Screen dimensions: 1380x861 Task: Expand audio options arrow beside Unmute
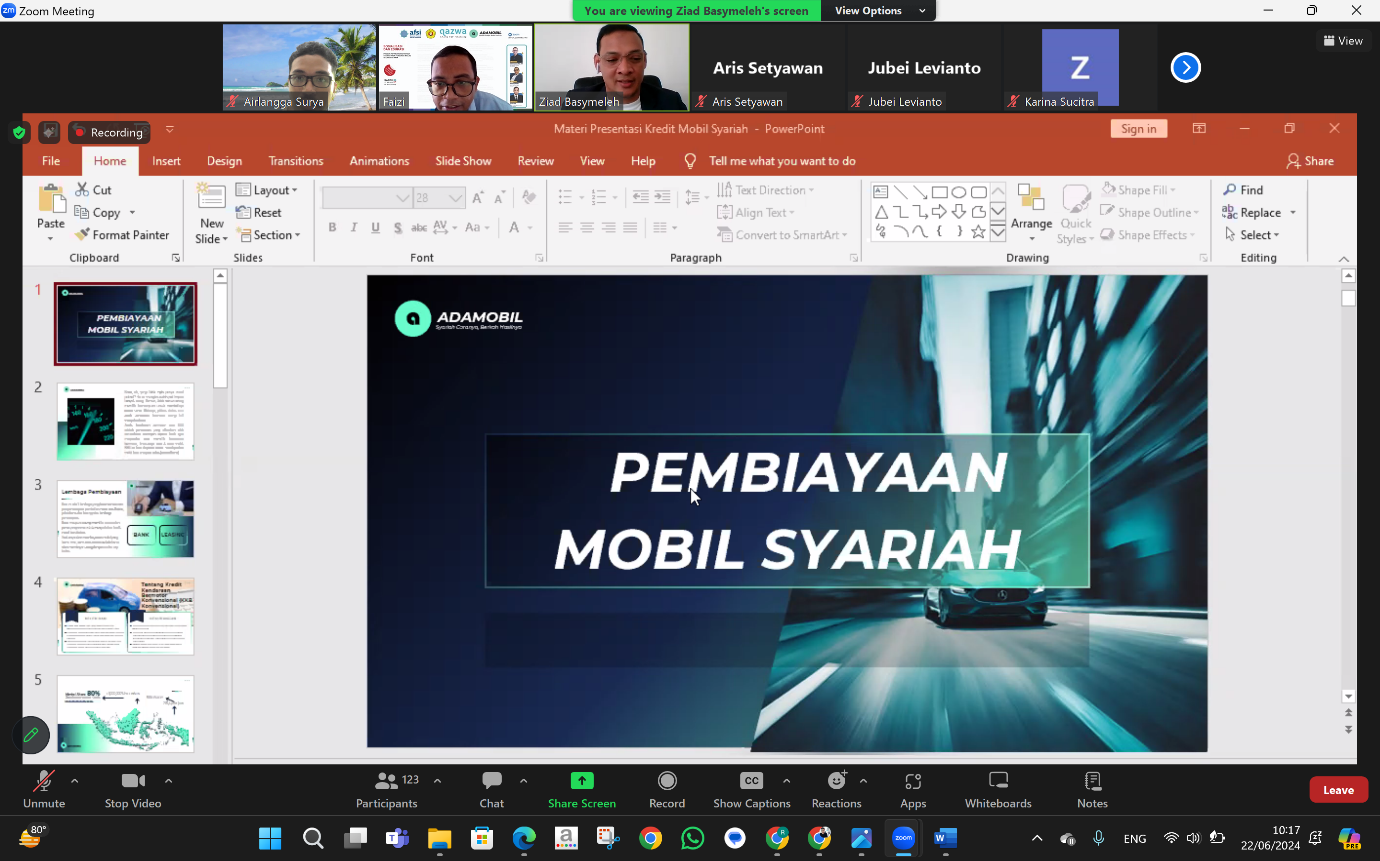75,781
